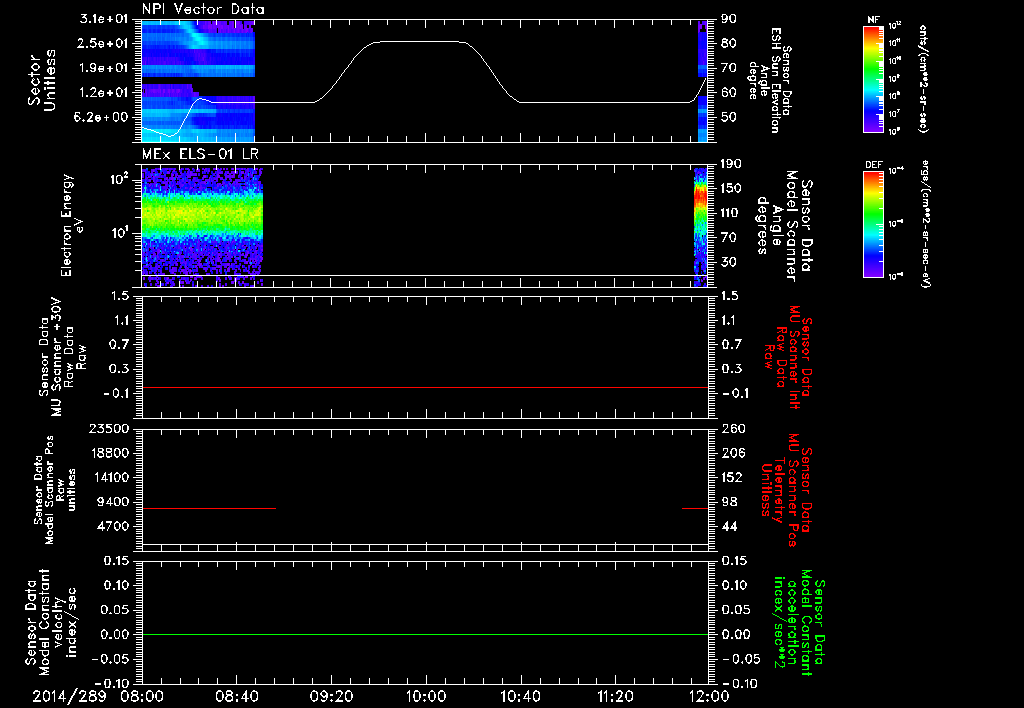This screenshot has width=1024, height=708.
Task: Click the plateau of the white sun elevation curve
Action: [x=421, y=42]
